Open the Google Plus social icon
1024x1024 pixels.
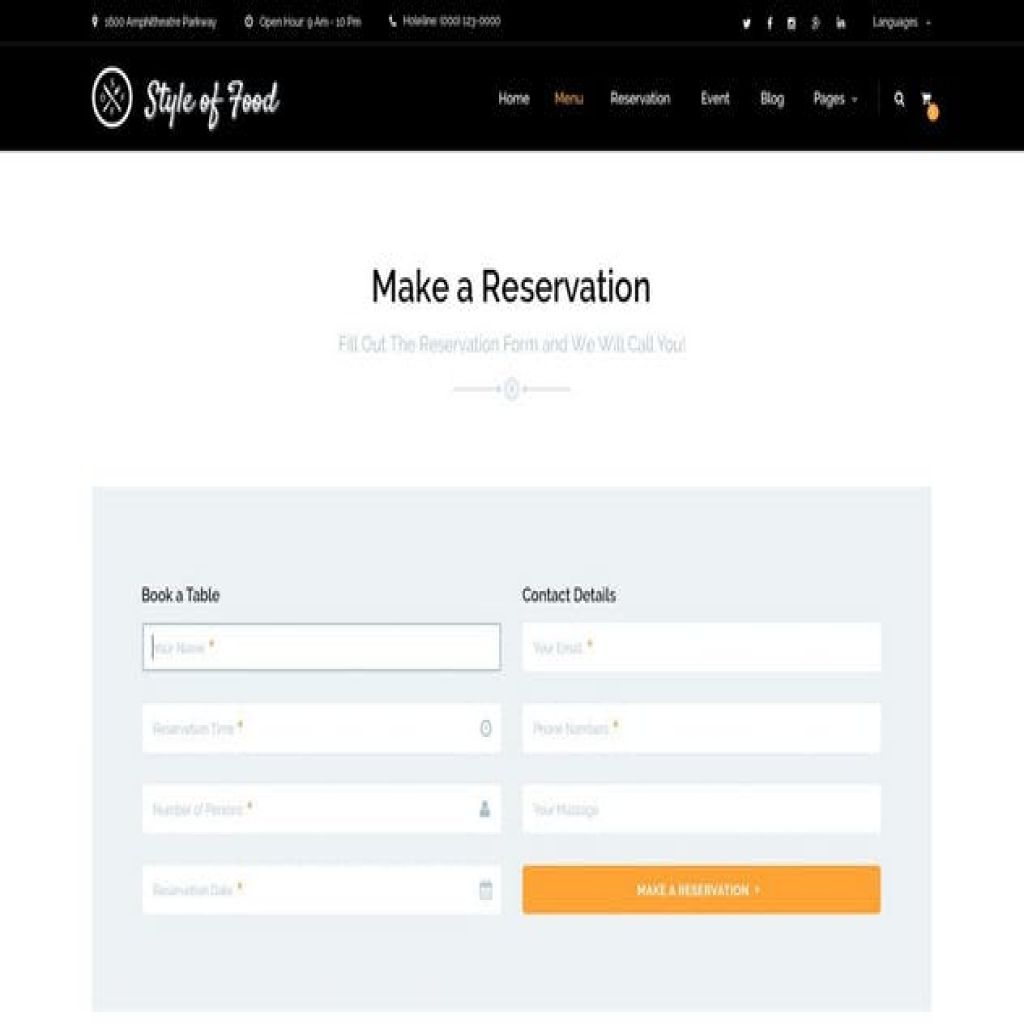(816, 24)
